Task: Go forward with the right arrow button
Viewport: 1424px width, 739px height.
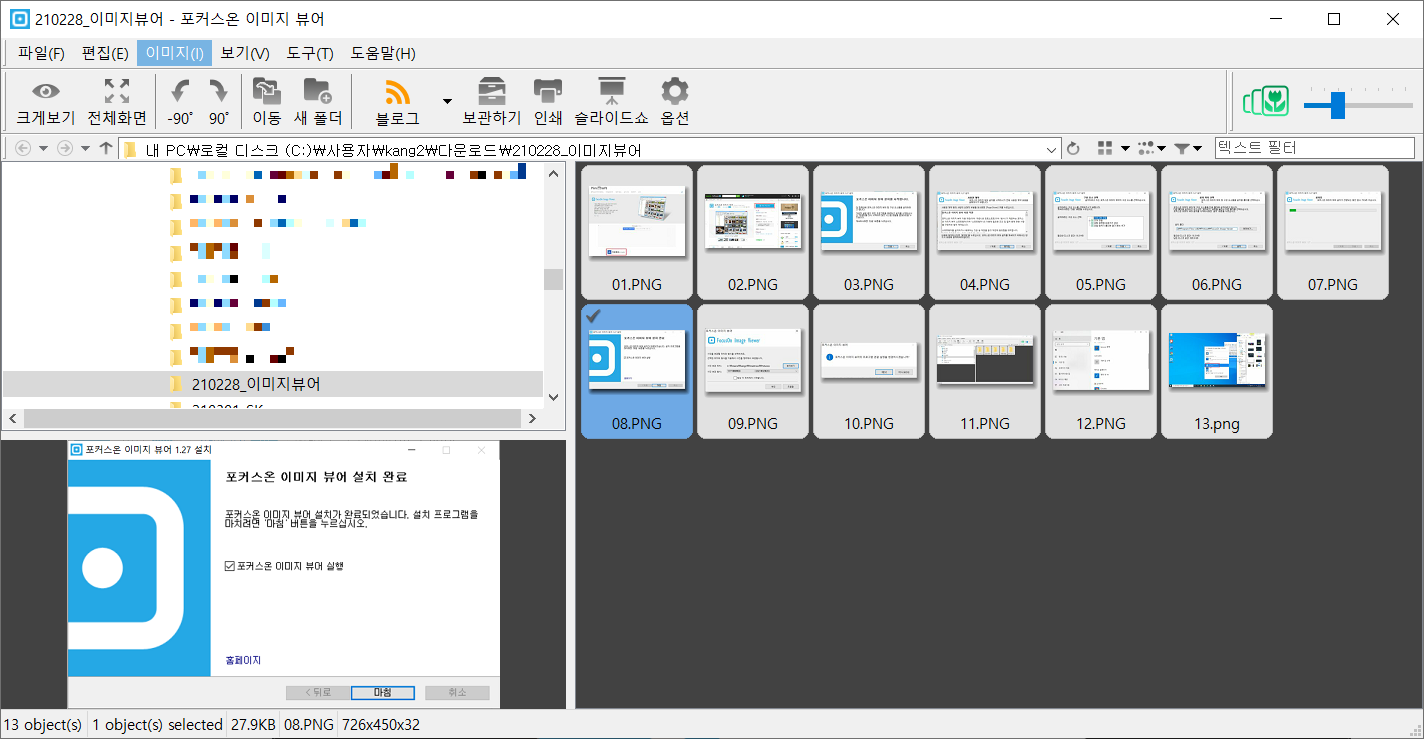Action: (x=65, y=148)
